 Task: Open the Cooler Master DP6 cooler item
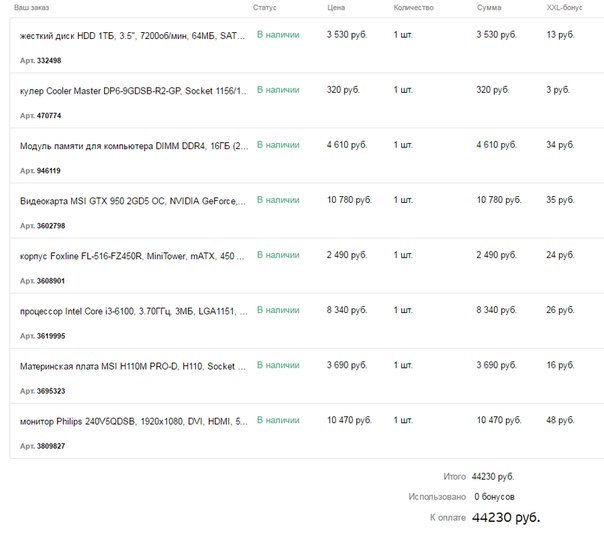pyautogui.click(x=134, y=91)
